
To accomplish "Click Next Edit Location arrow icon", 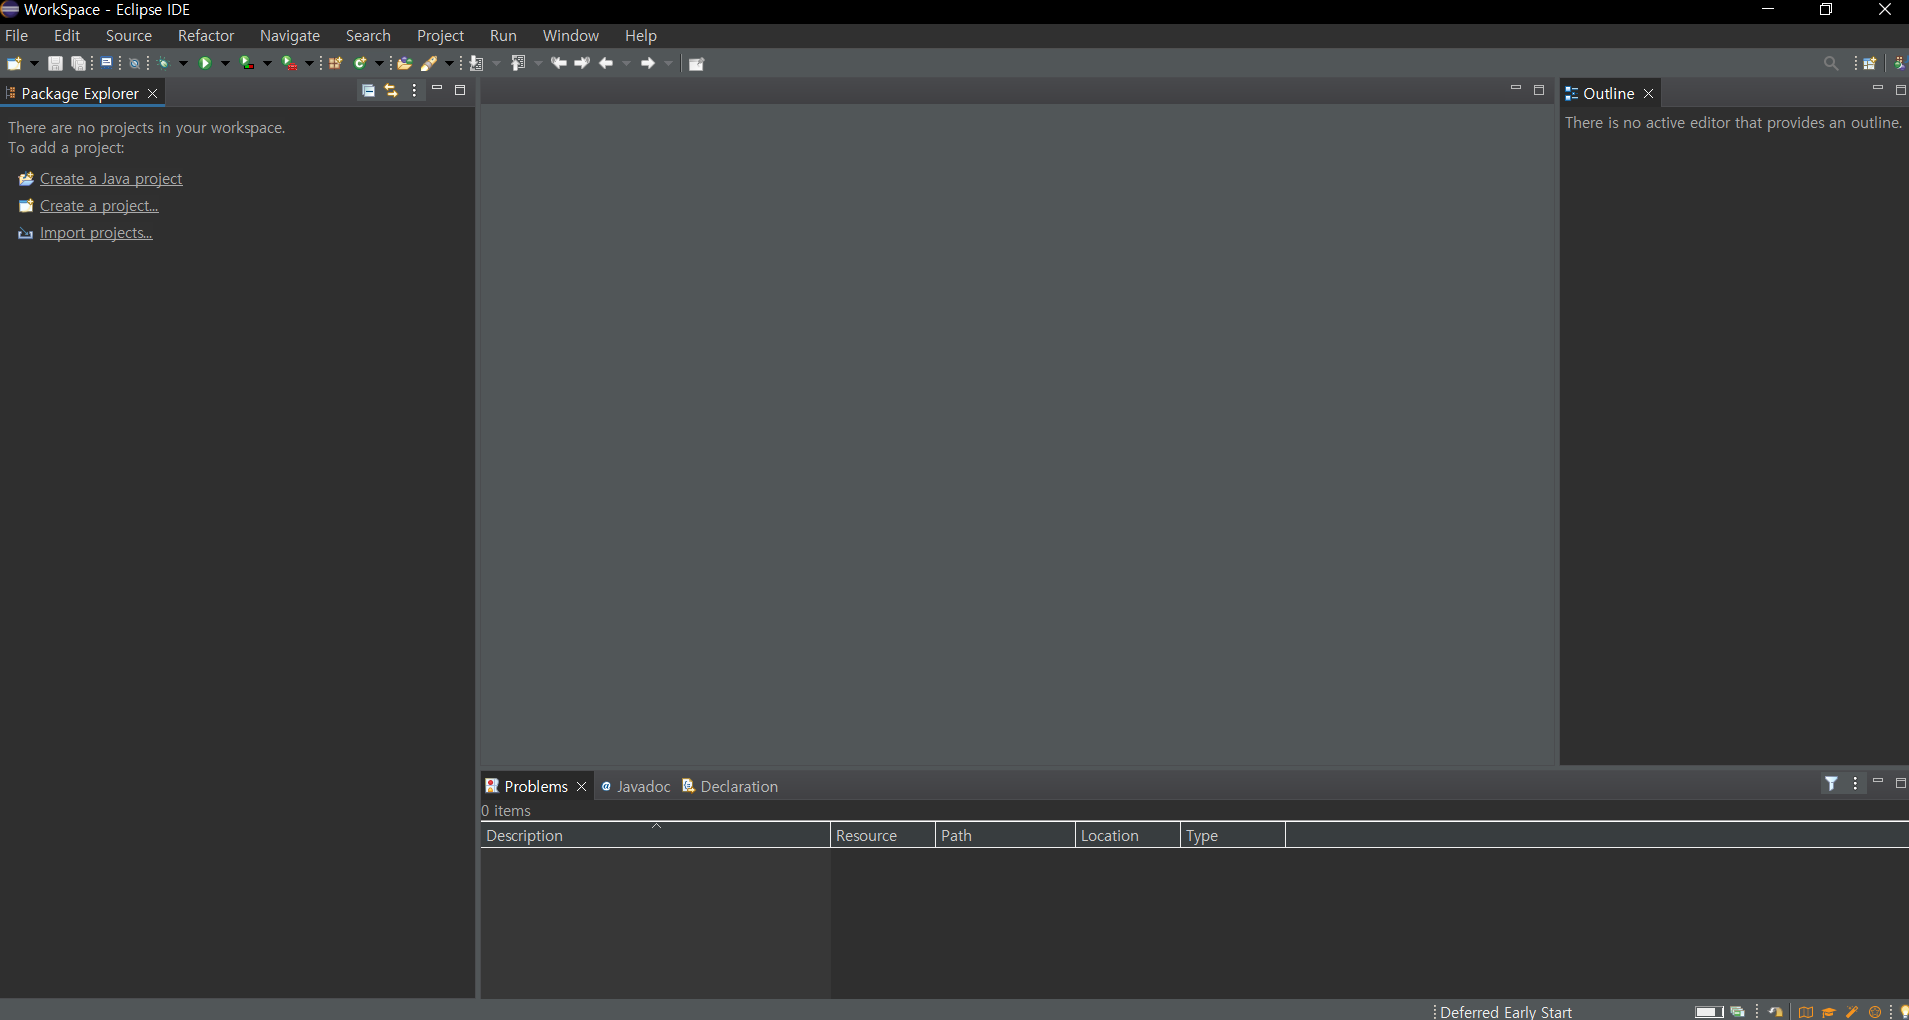I will tap(583, 63).
